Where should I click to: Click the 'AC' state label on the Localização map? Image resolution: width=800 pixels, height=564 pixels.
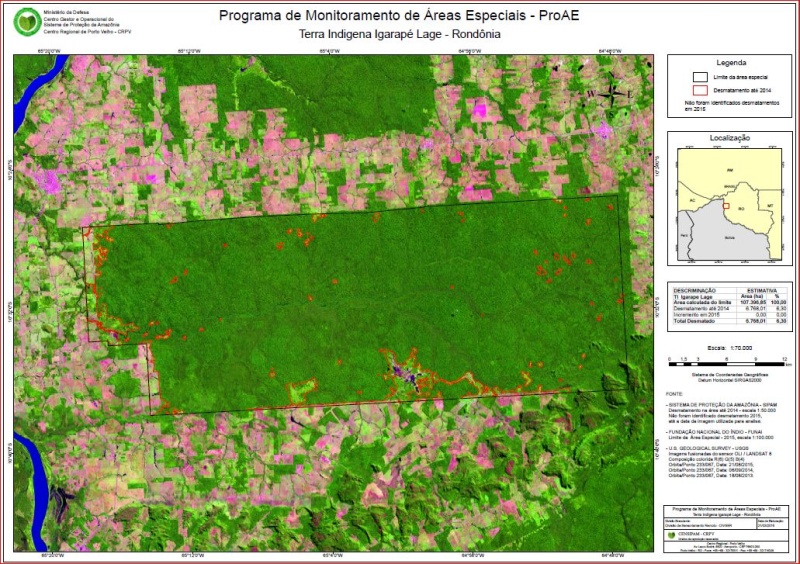click(x=692, y=201)
